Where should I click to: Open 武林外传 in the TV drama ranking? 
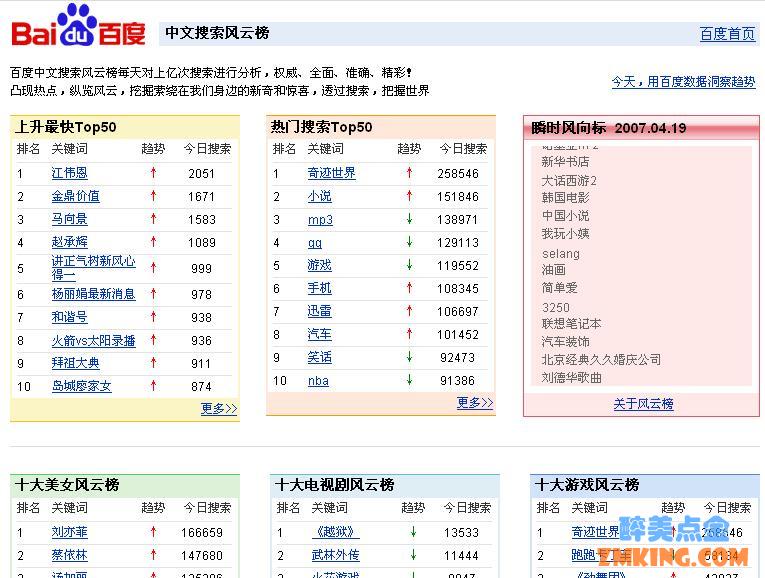click(x=335, y=555)
